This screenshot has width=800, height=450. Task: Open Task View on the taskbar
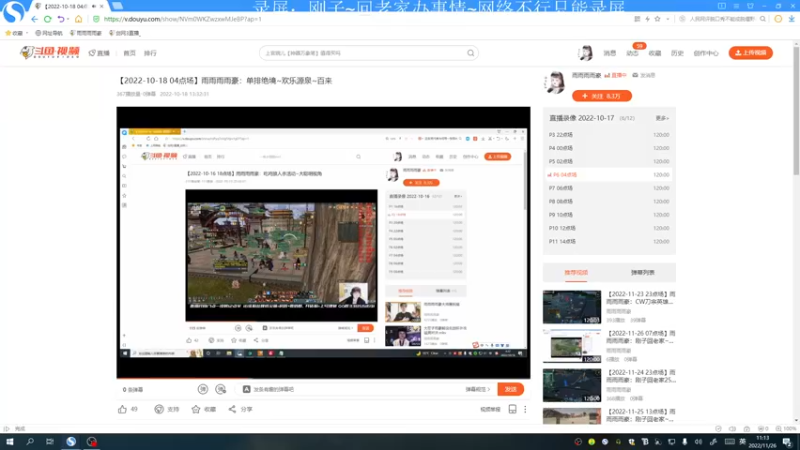[x=49, y=442]
